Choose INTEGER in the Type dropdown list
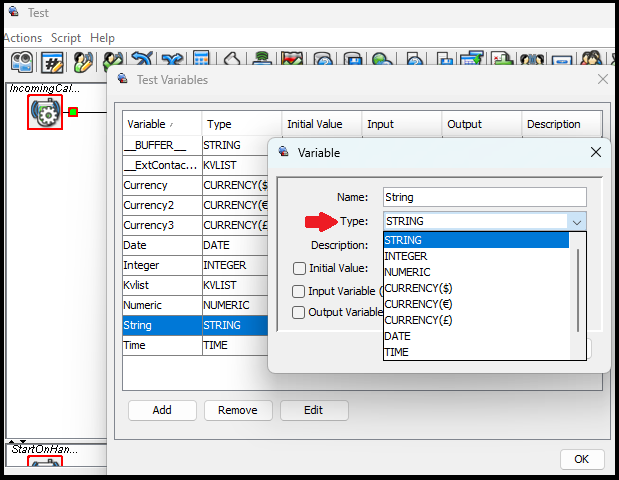This screenshot has height=480, width=619. (x=476, y=256)
